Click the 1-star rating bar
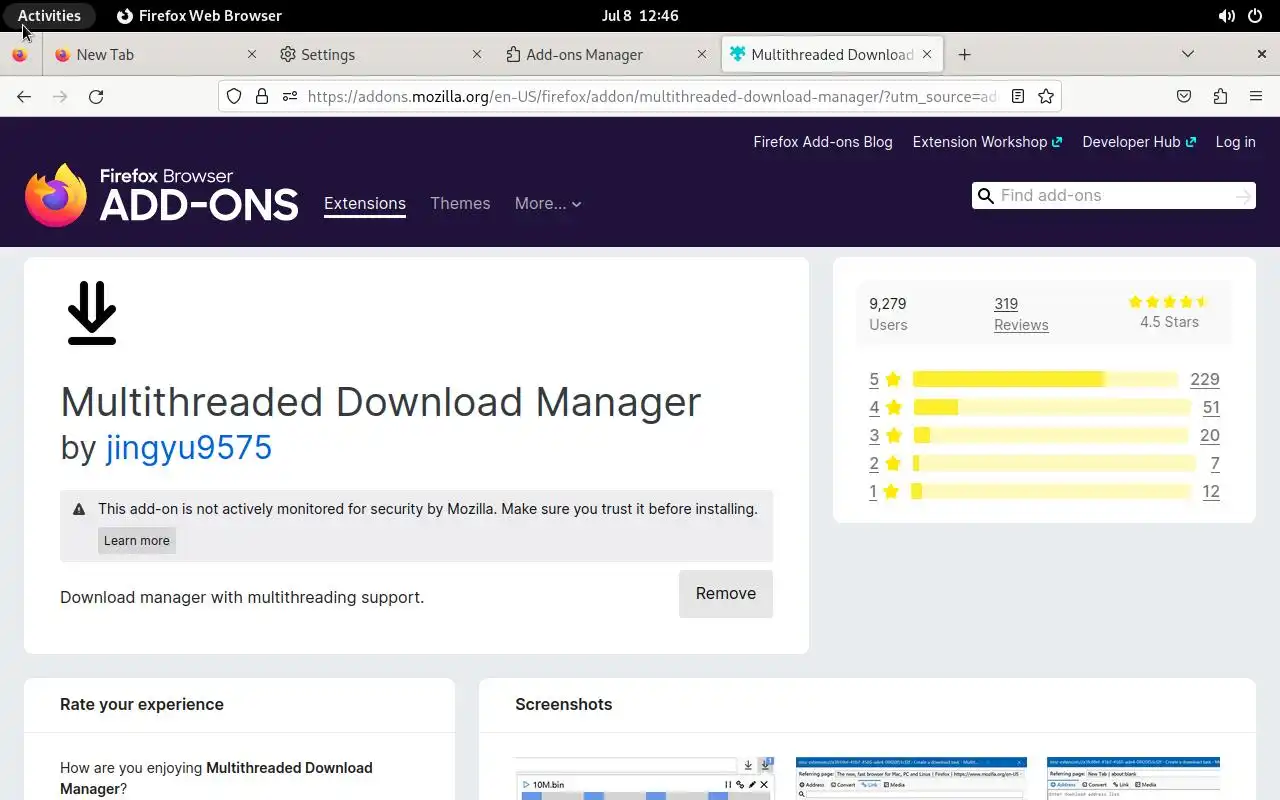 (x=1051, y=492)
